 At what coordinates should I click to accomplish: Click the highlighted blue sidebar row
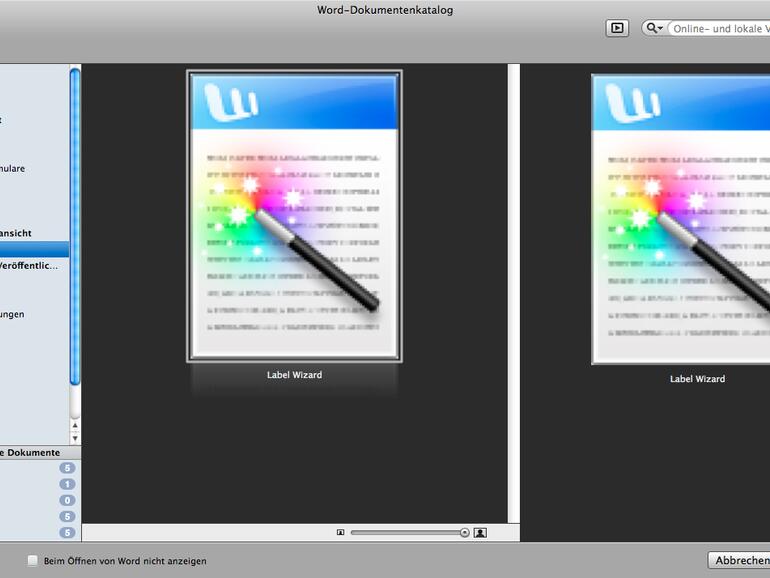click(34, 249)
